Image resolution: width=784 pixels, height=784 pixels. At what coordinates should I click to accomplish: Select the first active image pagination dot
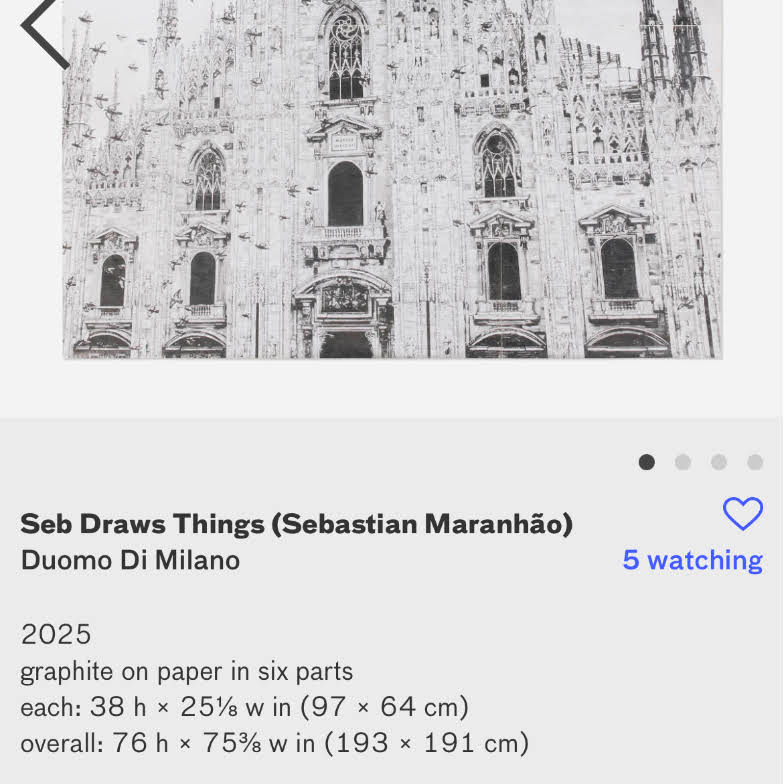tap(647, 462)
